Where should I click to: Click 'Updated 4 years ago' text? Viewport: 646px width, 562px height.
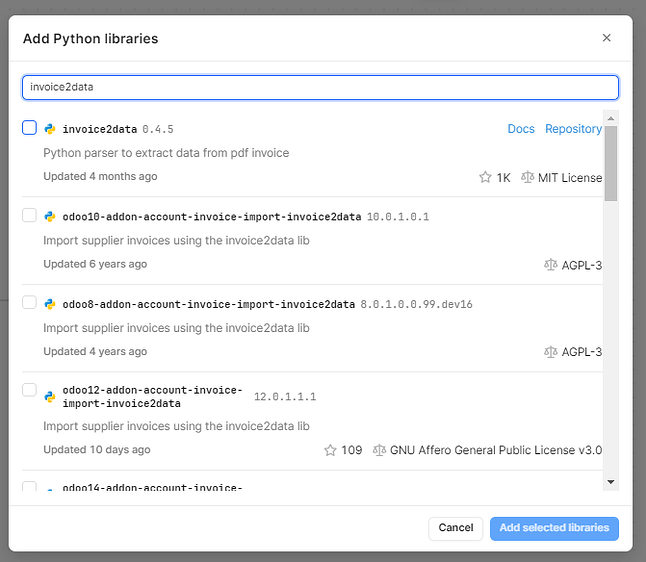pos(95,351)
